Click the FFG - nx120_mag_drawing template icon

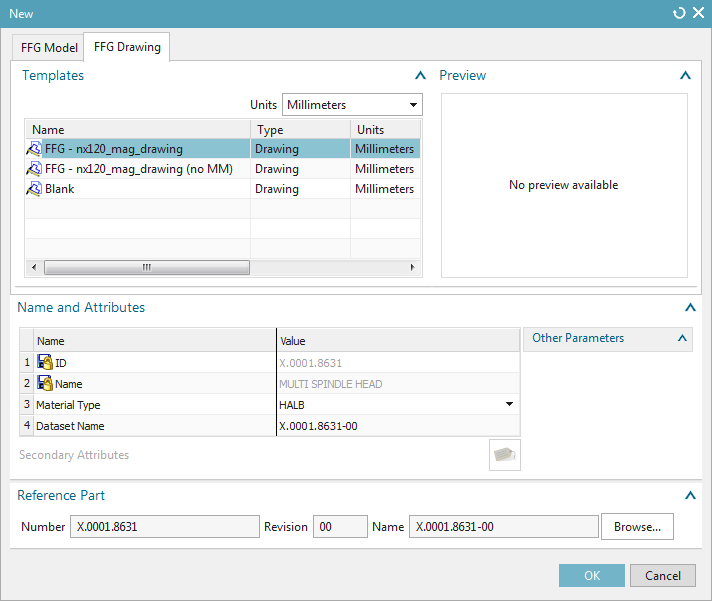click(x=34, y=149)
